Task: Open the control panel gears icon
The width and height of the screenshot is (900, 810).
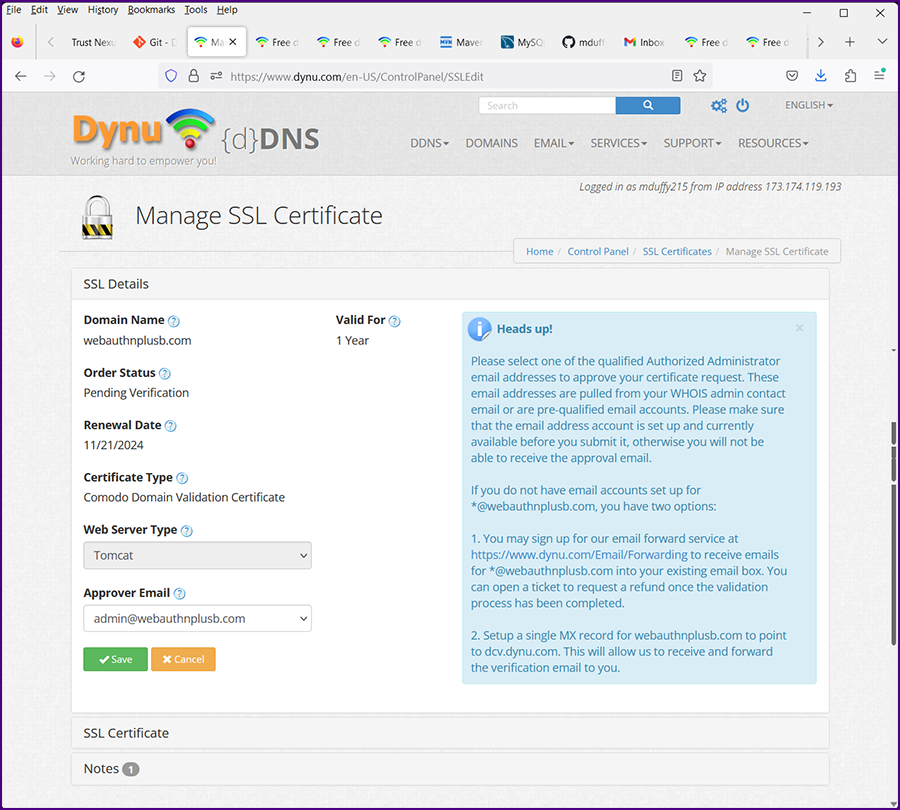Action: 719,105
